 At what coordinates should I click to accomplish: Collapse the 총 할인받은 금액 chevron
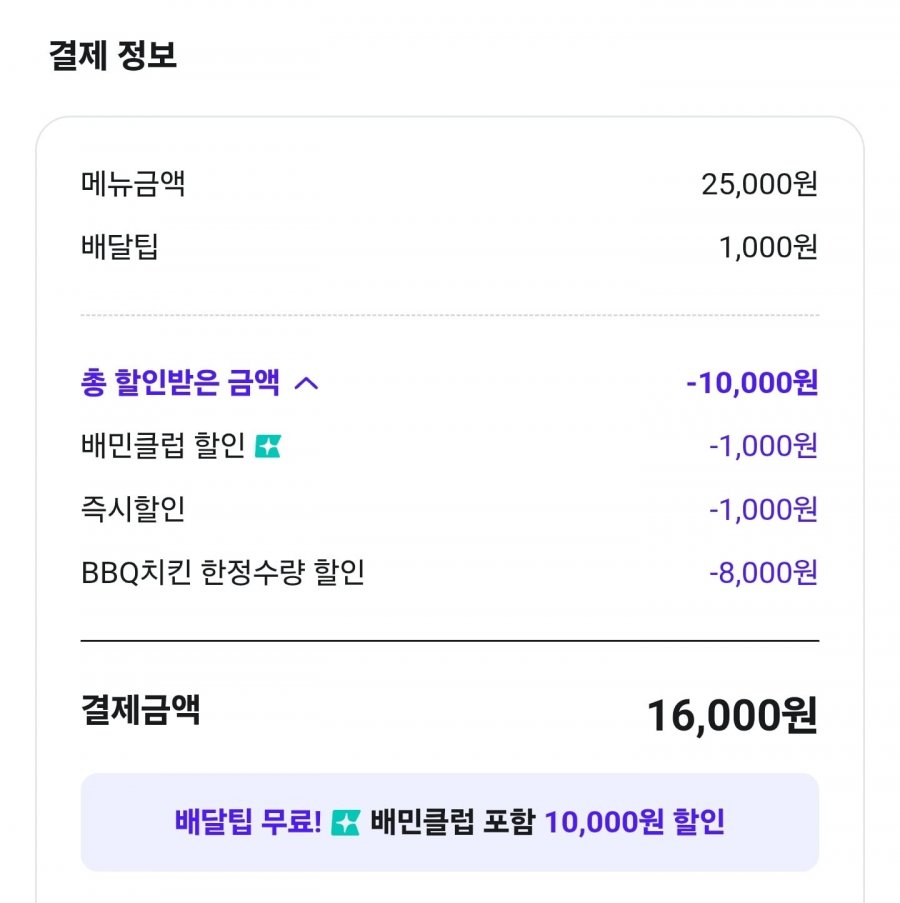[x=306, y=384]
